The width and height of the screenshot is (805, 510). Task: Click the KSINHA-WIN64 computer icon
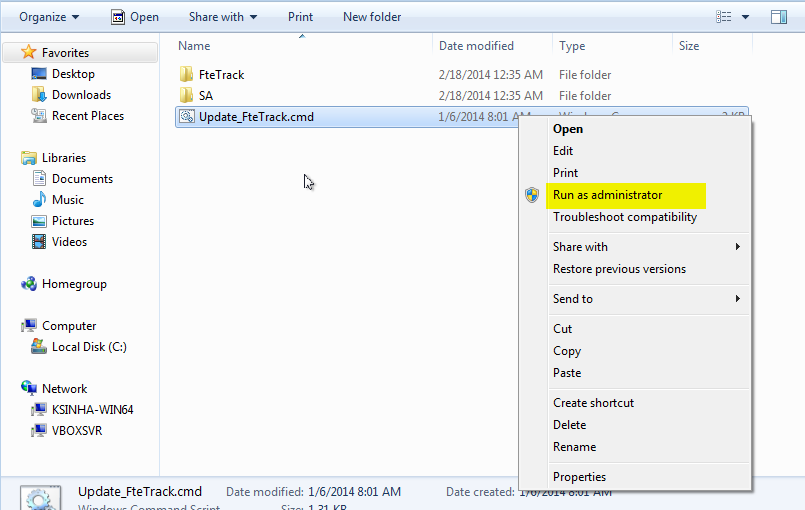(x=39, y=409)
